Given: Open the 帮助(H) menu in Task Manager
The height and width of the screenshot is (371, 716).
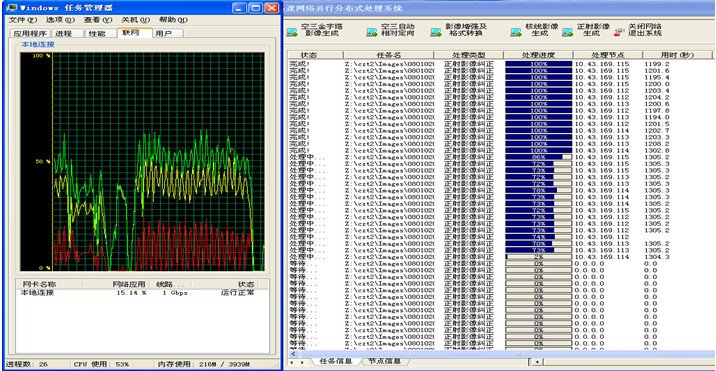Looking at the screenshot, I should [x=173, y=20].
